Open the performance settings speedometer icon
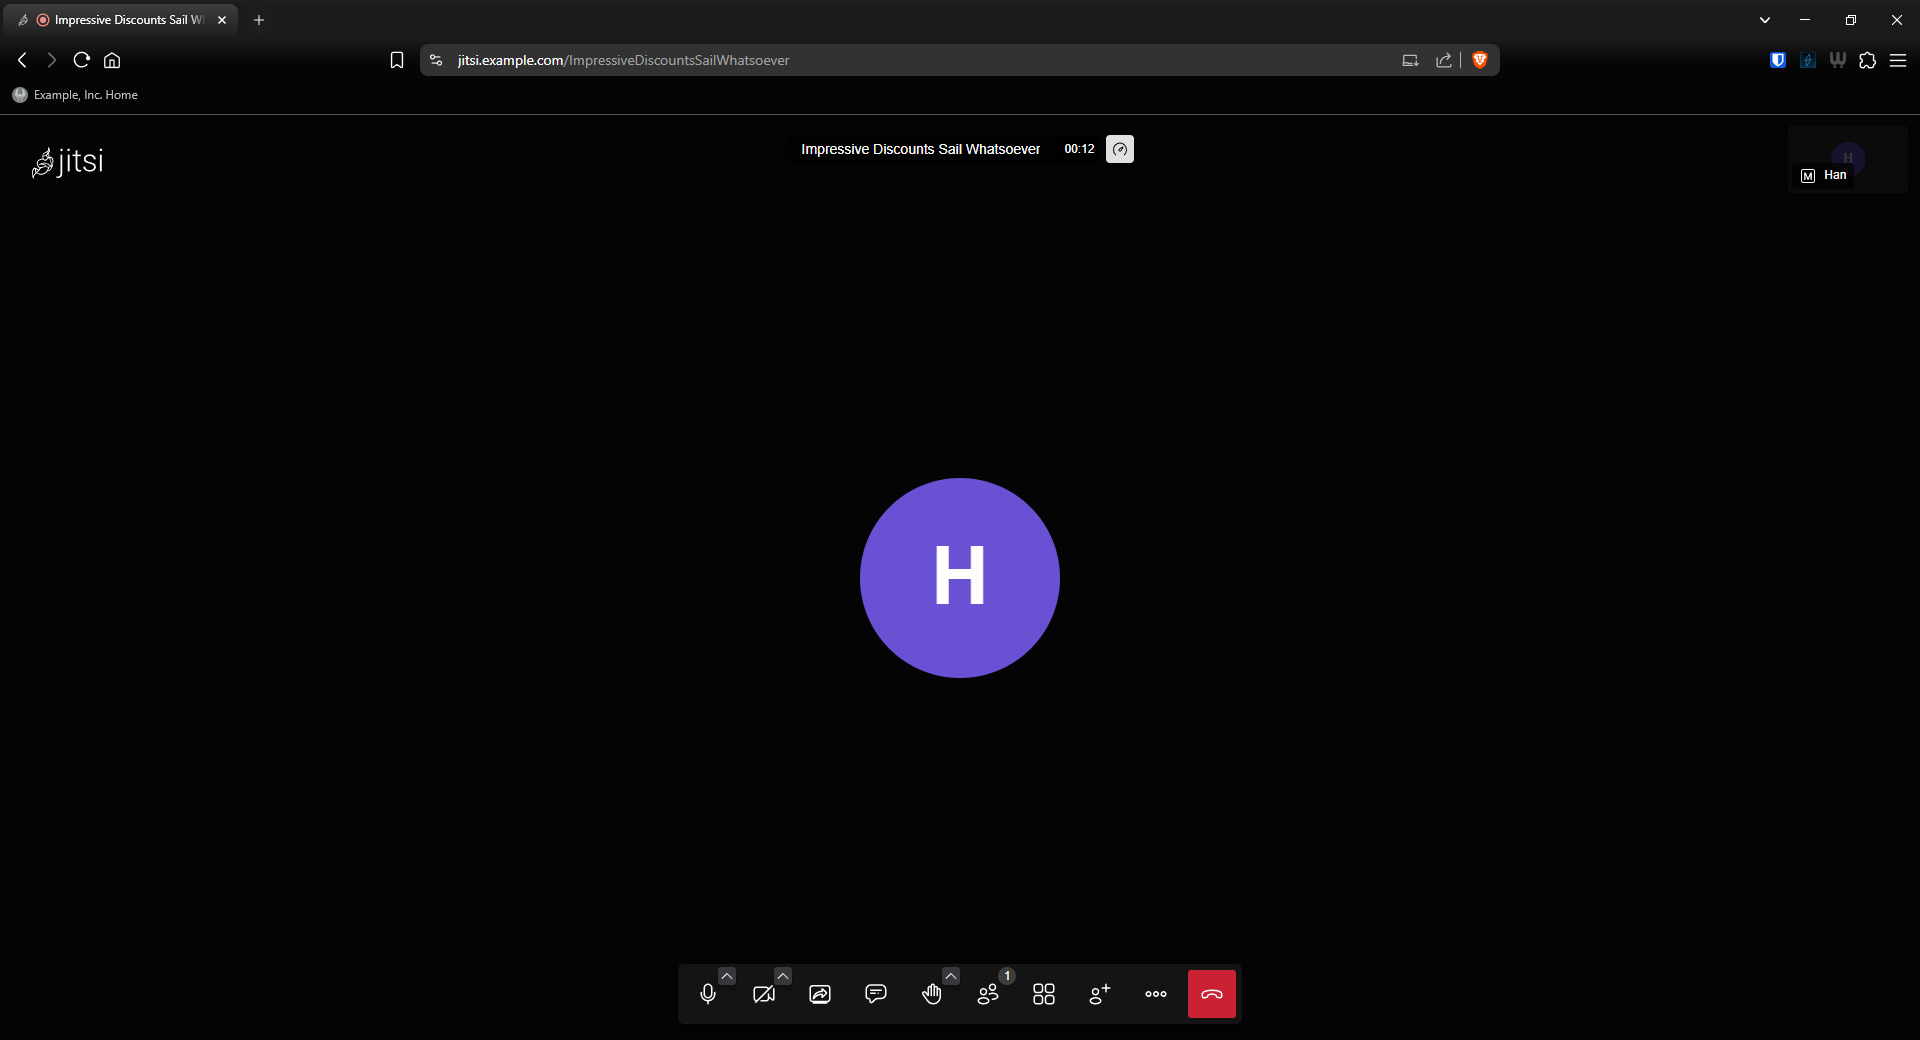 [1120, 149]
